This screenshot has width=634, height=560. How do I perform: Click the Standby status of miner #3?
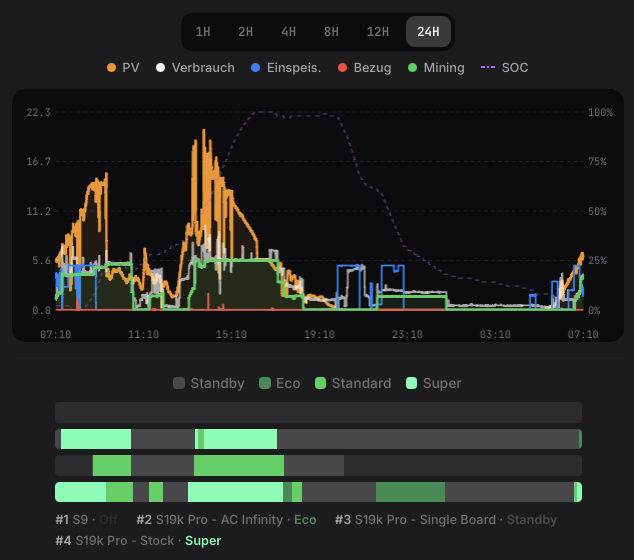click(532, 520)
